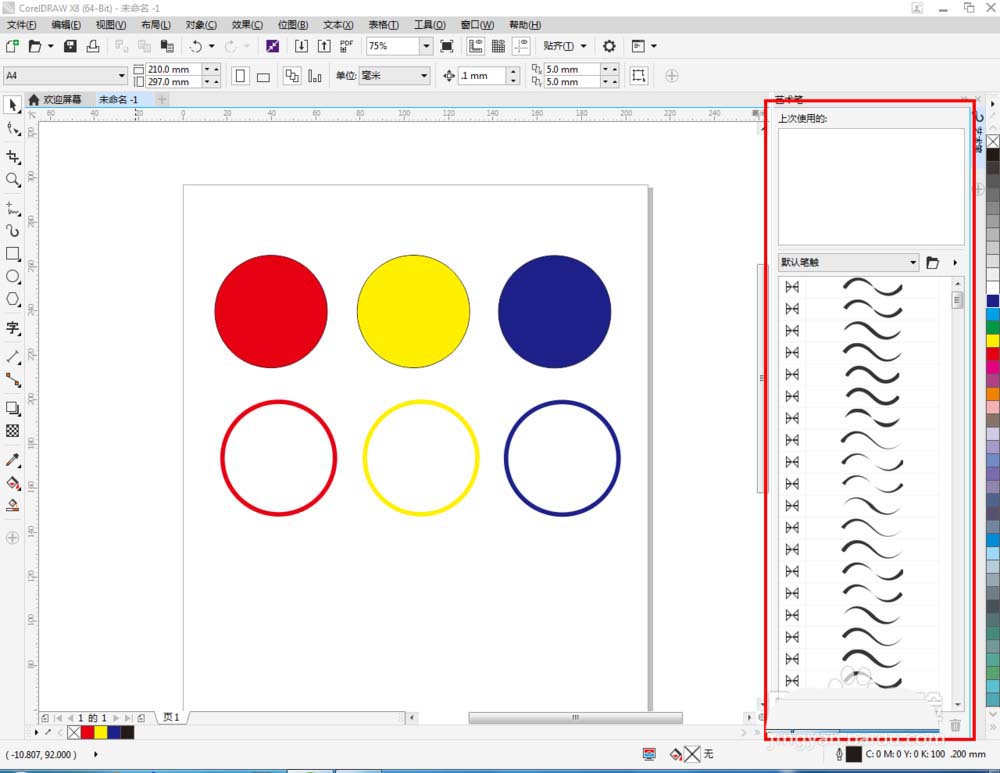The image size is (1000, 773).
Task: Toggle the All Pages layout button
Action: (291, 76)
